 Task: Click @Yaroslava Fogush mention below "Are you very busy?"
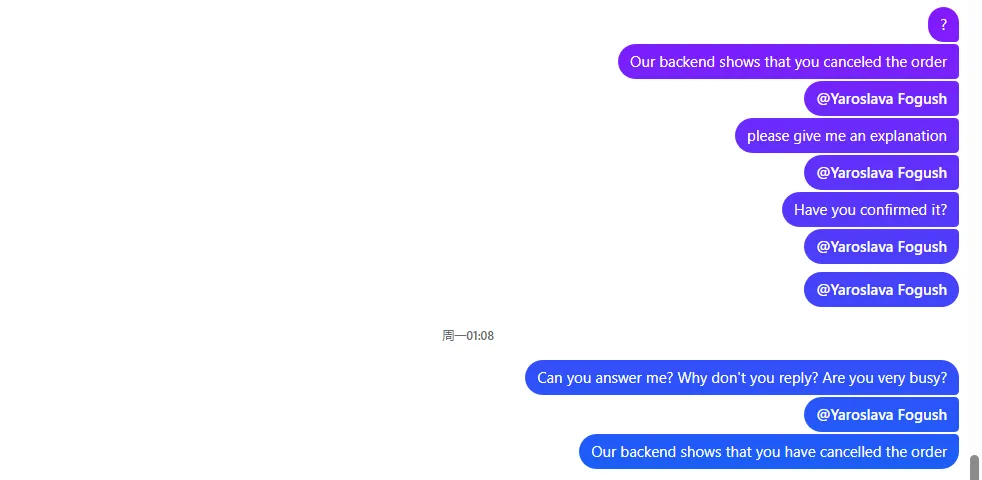(881, 415)
